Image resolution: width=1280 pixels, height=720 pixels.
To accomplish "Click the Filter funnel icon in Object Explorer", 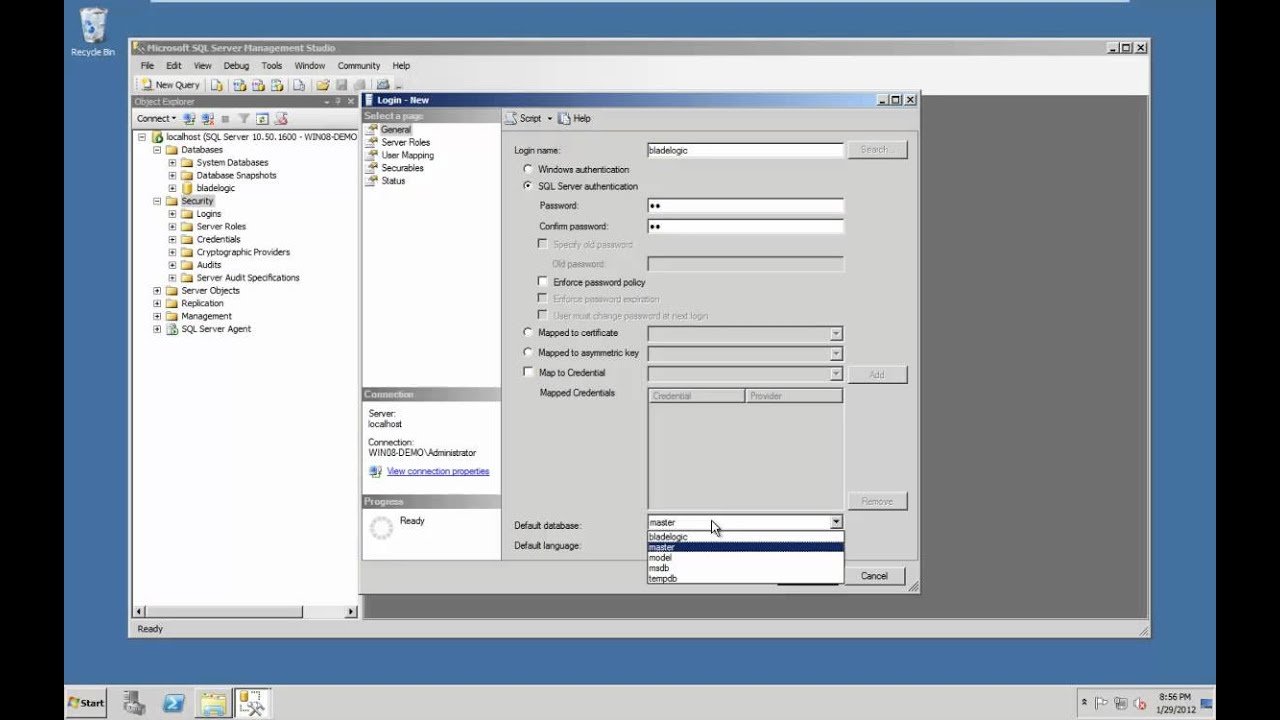I will [244, 118].
